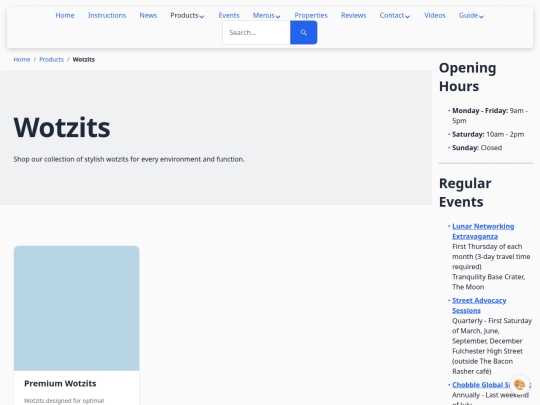This screenshot has width=540, height=405.
Task: Open the Chobble Global event link
Action: tap(481, 385)
